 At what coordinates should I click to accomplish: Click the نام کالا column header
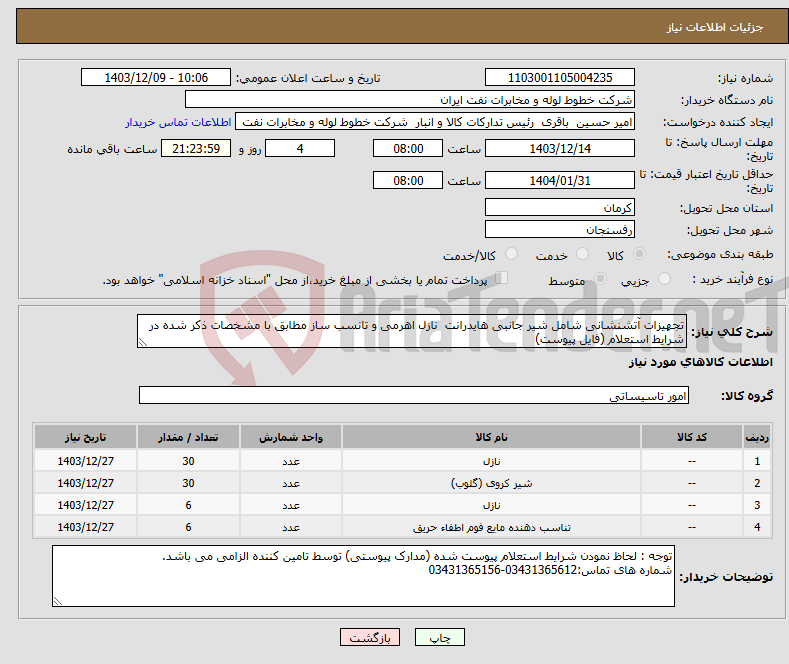click(492, 437)
